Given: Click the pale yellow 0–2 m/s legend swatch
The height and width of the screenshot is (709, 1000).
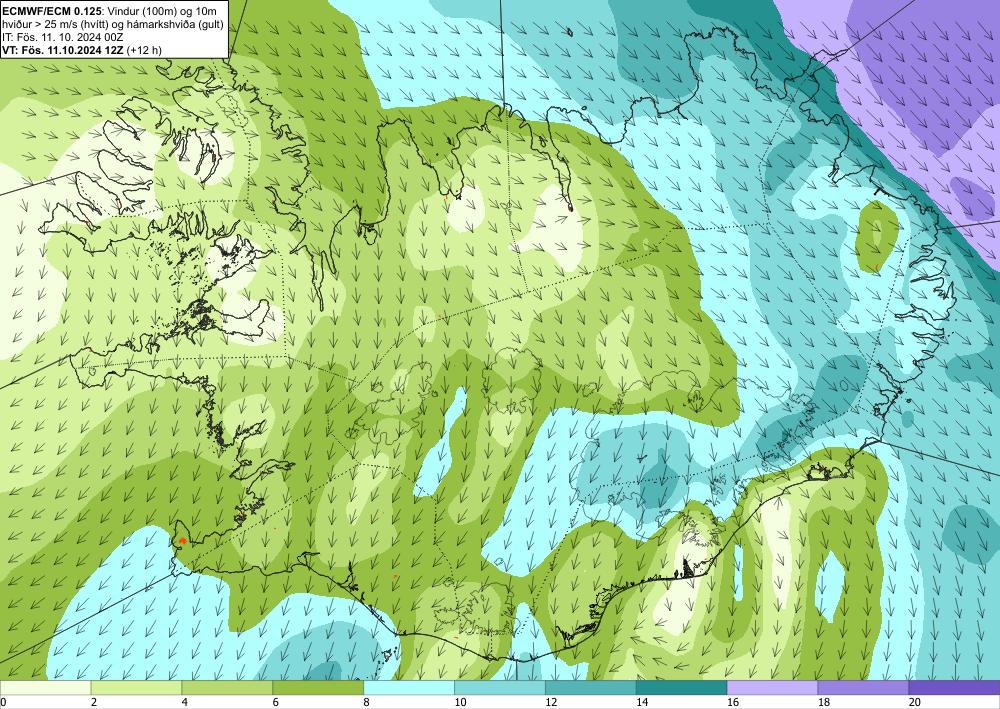Looking at the screenshot, I should 45,687.
